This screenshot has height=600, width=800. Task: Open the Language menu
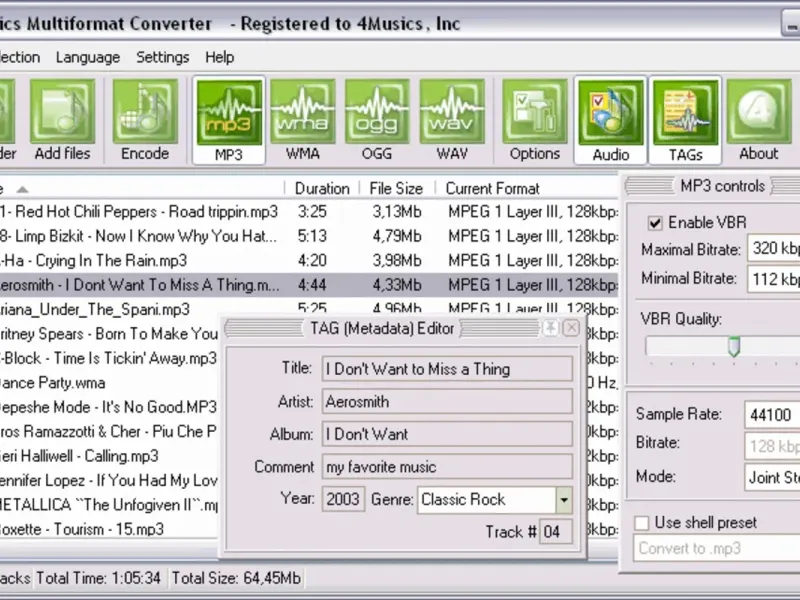point(88,57)
